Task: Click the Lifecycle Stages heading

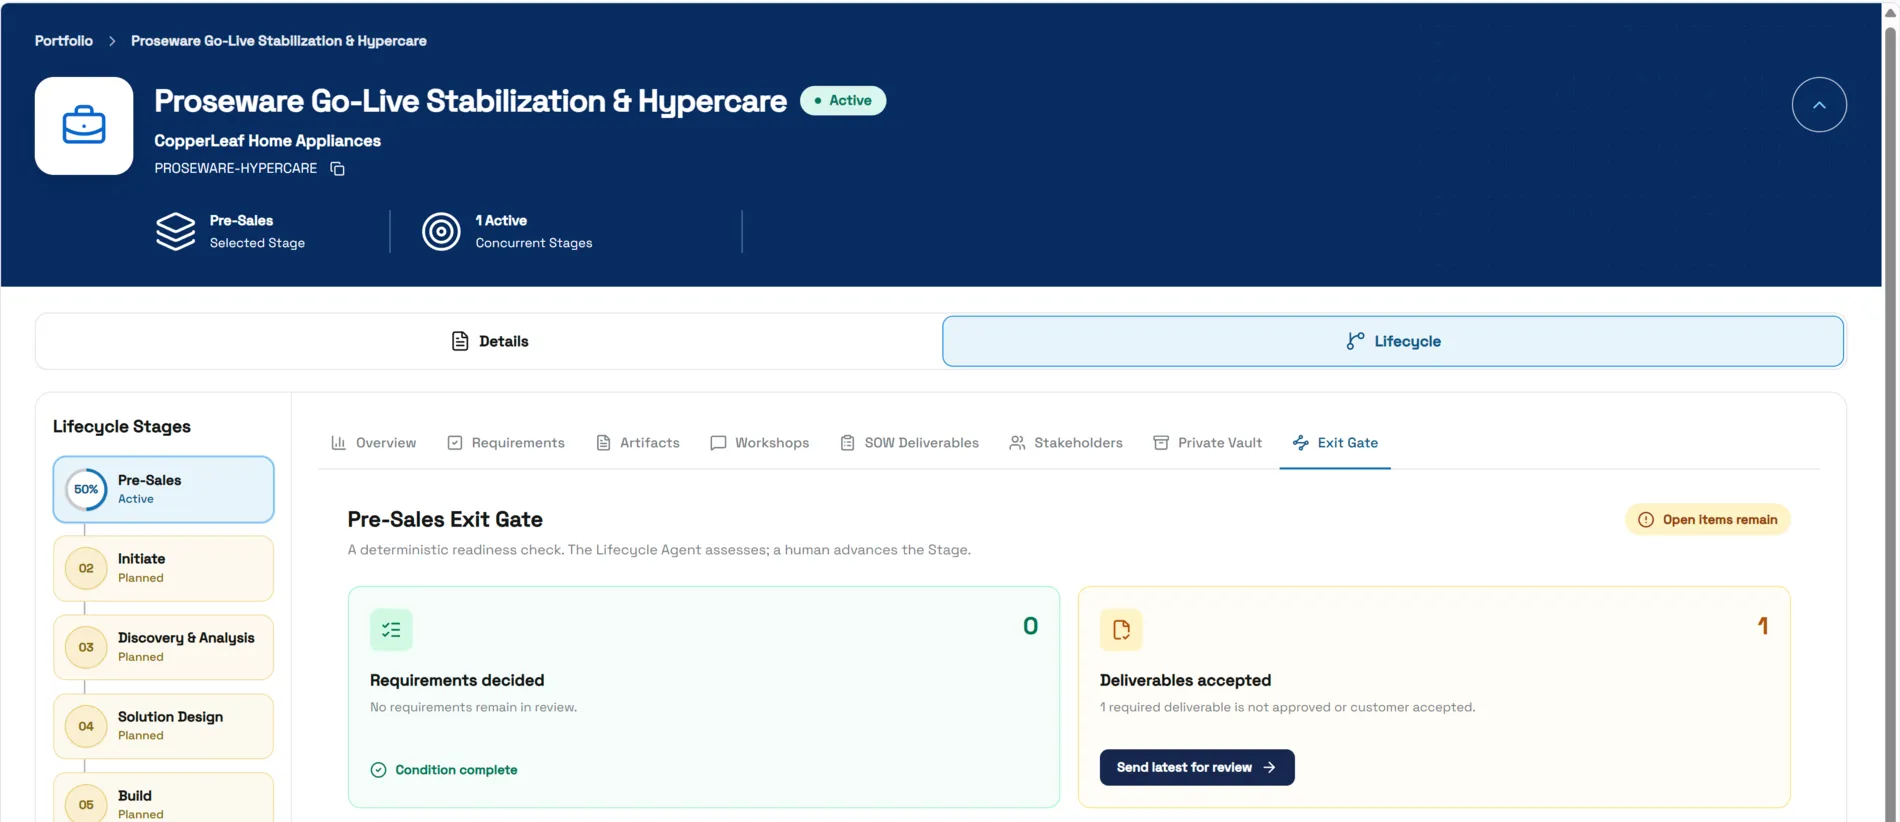Action: pos(122,427)
